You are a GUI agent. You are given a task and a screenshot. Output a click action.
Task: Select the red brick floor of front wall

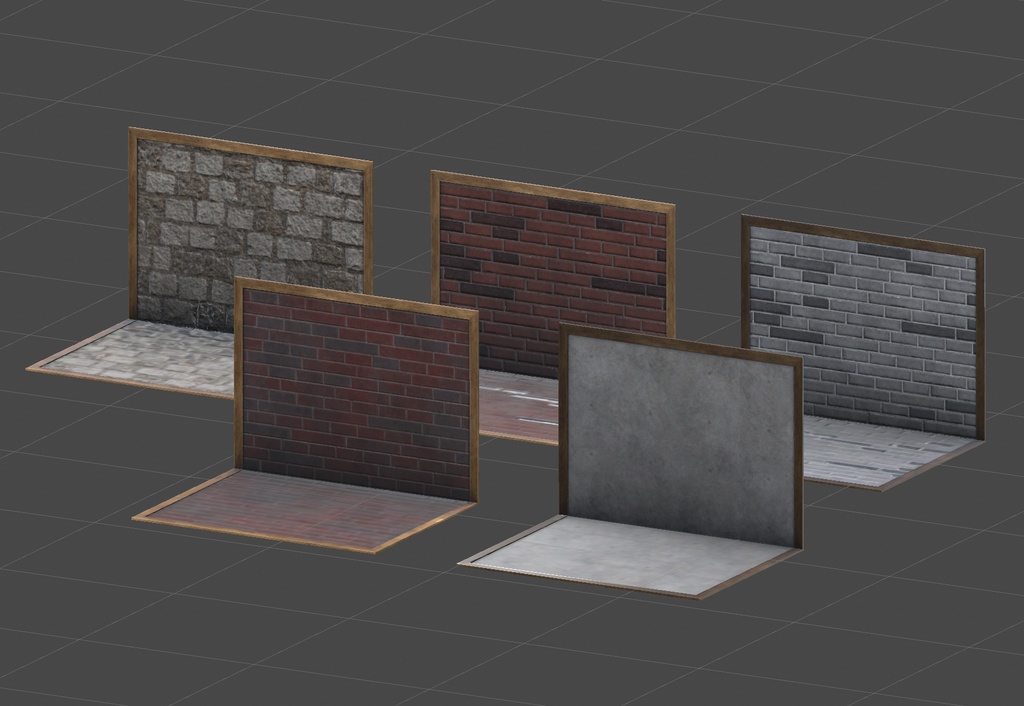(x=304, y=511)
